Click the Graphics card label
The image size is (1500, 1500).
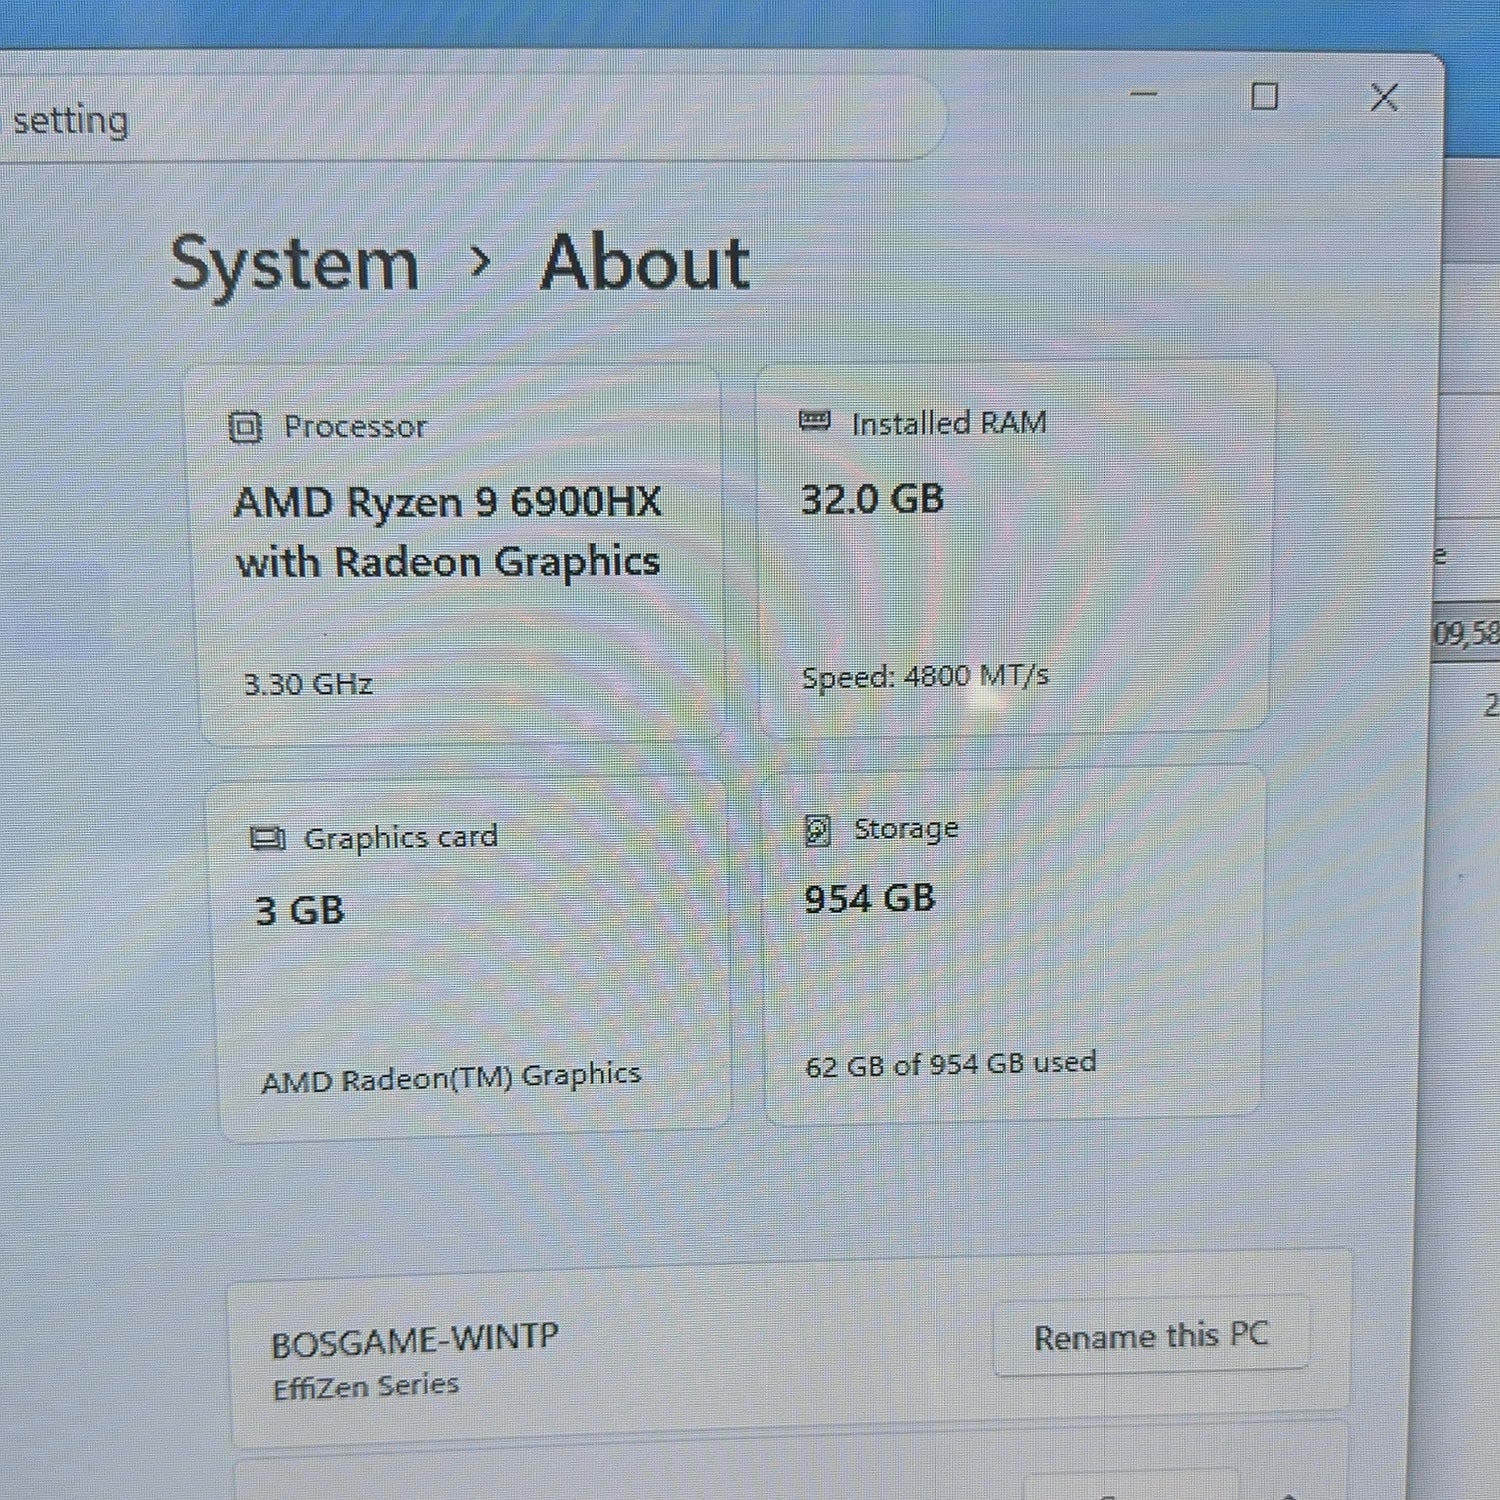400,837
